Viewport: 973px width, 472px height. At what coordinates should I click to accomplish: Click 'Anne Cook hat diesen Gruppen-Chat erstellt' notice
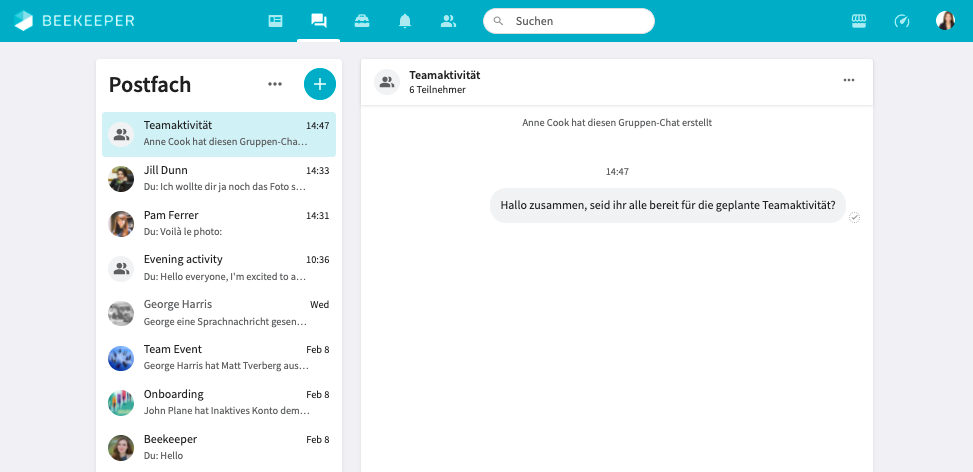617,123
